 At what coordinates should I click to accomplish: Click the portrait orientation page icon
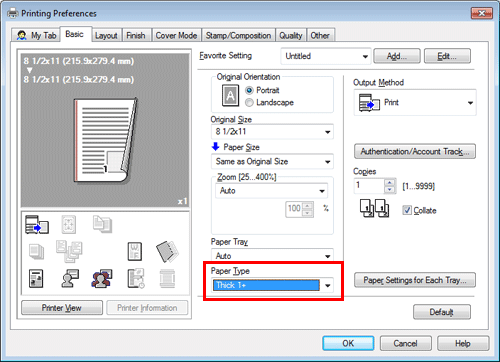tap(230, 95)
